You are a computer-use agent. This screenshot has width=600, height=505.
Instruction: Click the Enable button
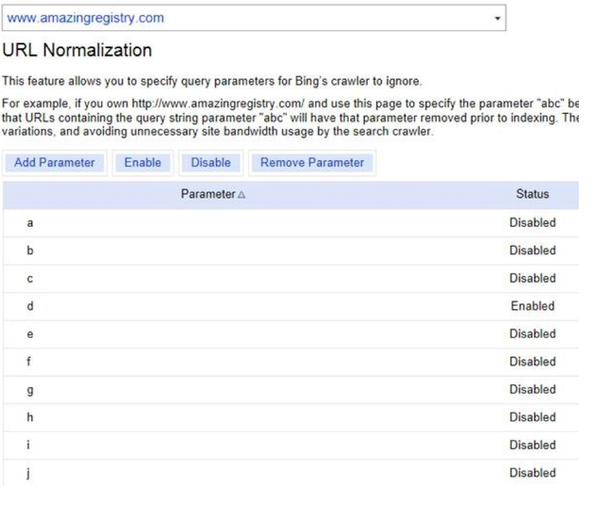pos(143,163)
